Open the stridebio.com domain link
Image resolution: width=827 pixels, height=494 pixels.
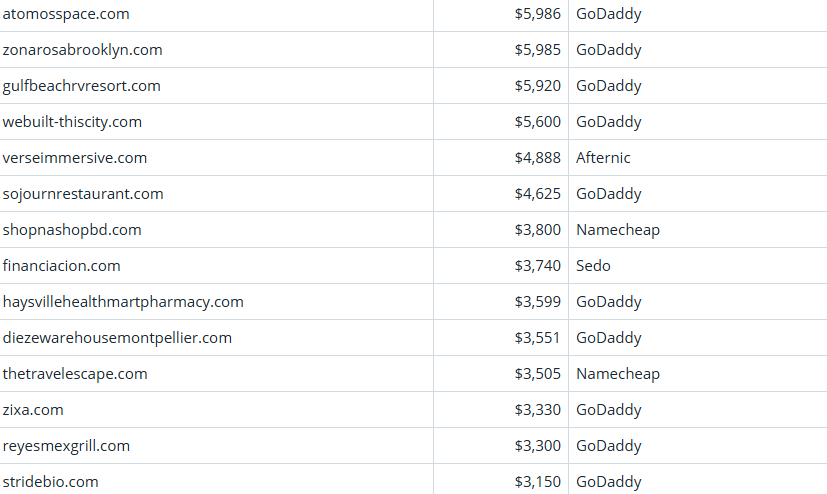pyautogui.click(x=51, y=482)
